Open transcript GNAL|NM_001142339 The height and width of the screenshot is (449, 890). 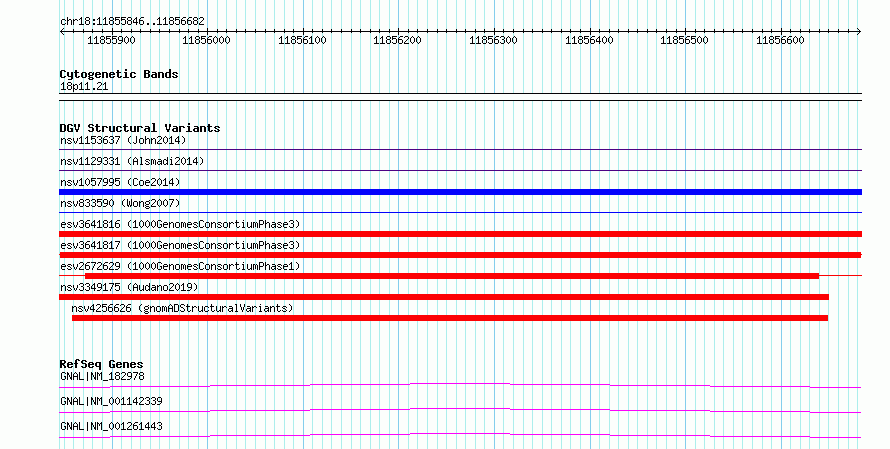point(111,401)
